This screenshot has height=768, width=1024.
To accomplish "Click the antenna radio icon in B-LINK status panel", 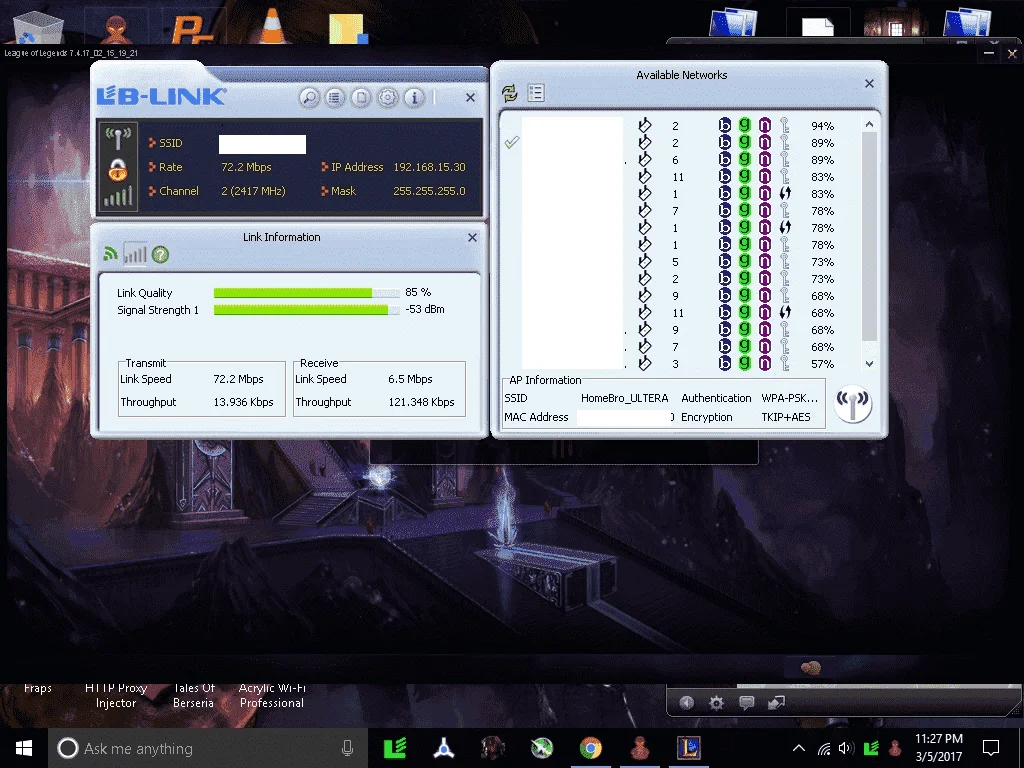I will click(118, 138).
